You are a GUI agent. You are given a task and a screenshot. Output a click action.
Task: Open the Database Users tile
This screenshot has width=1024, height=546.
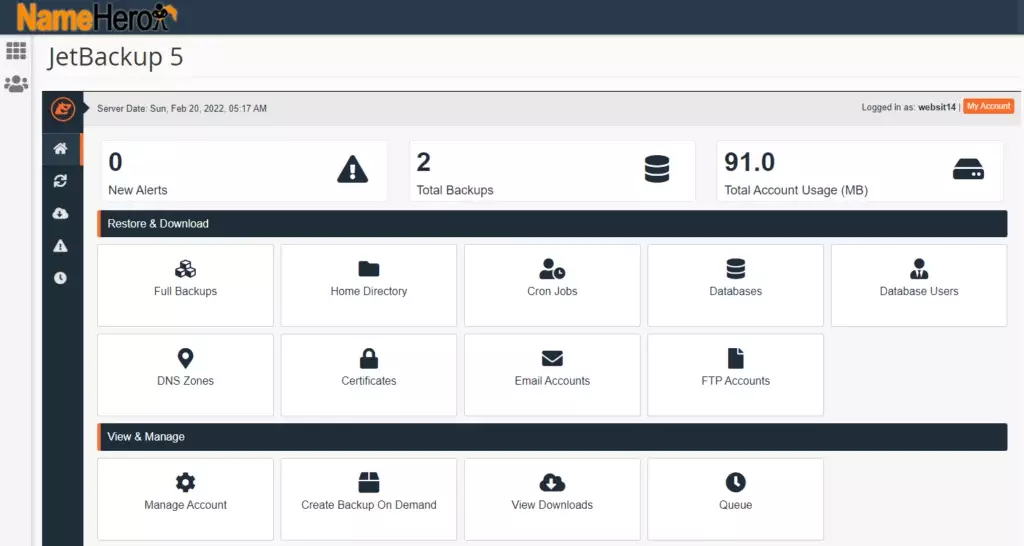[x=918, y=285]
